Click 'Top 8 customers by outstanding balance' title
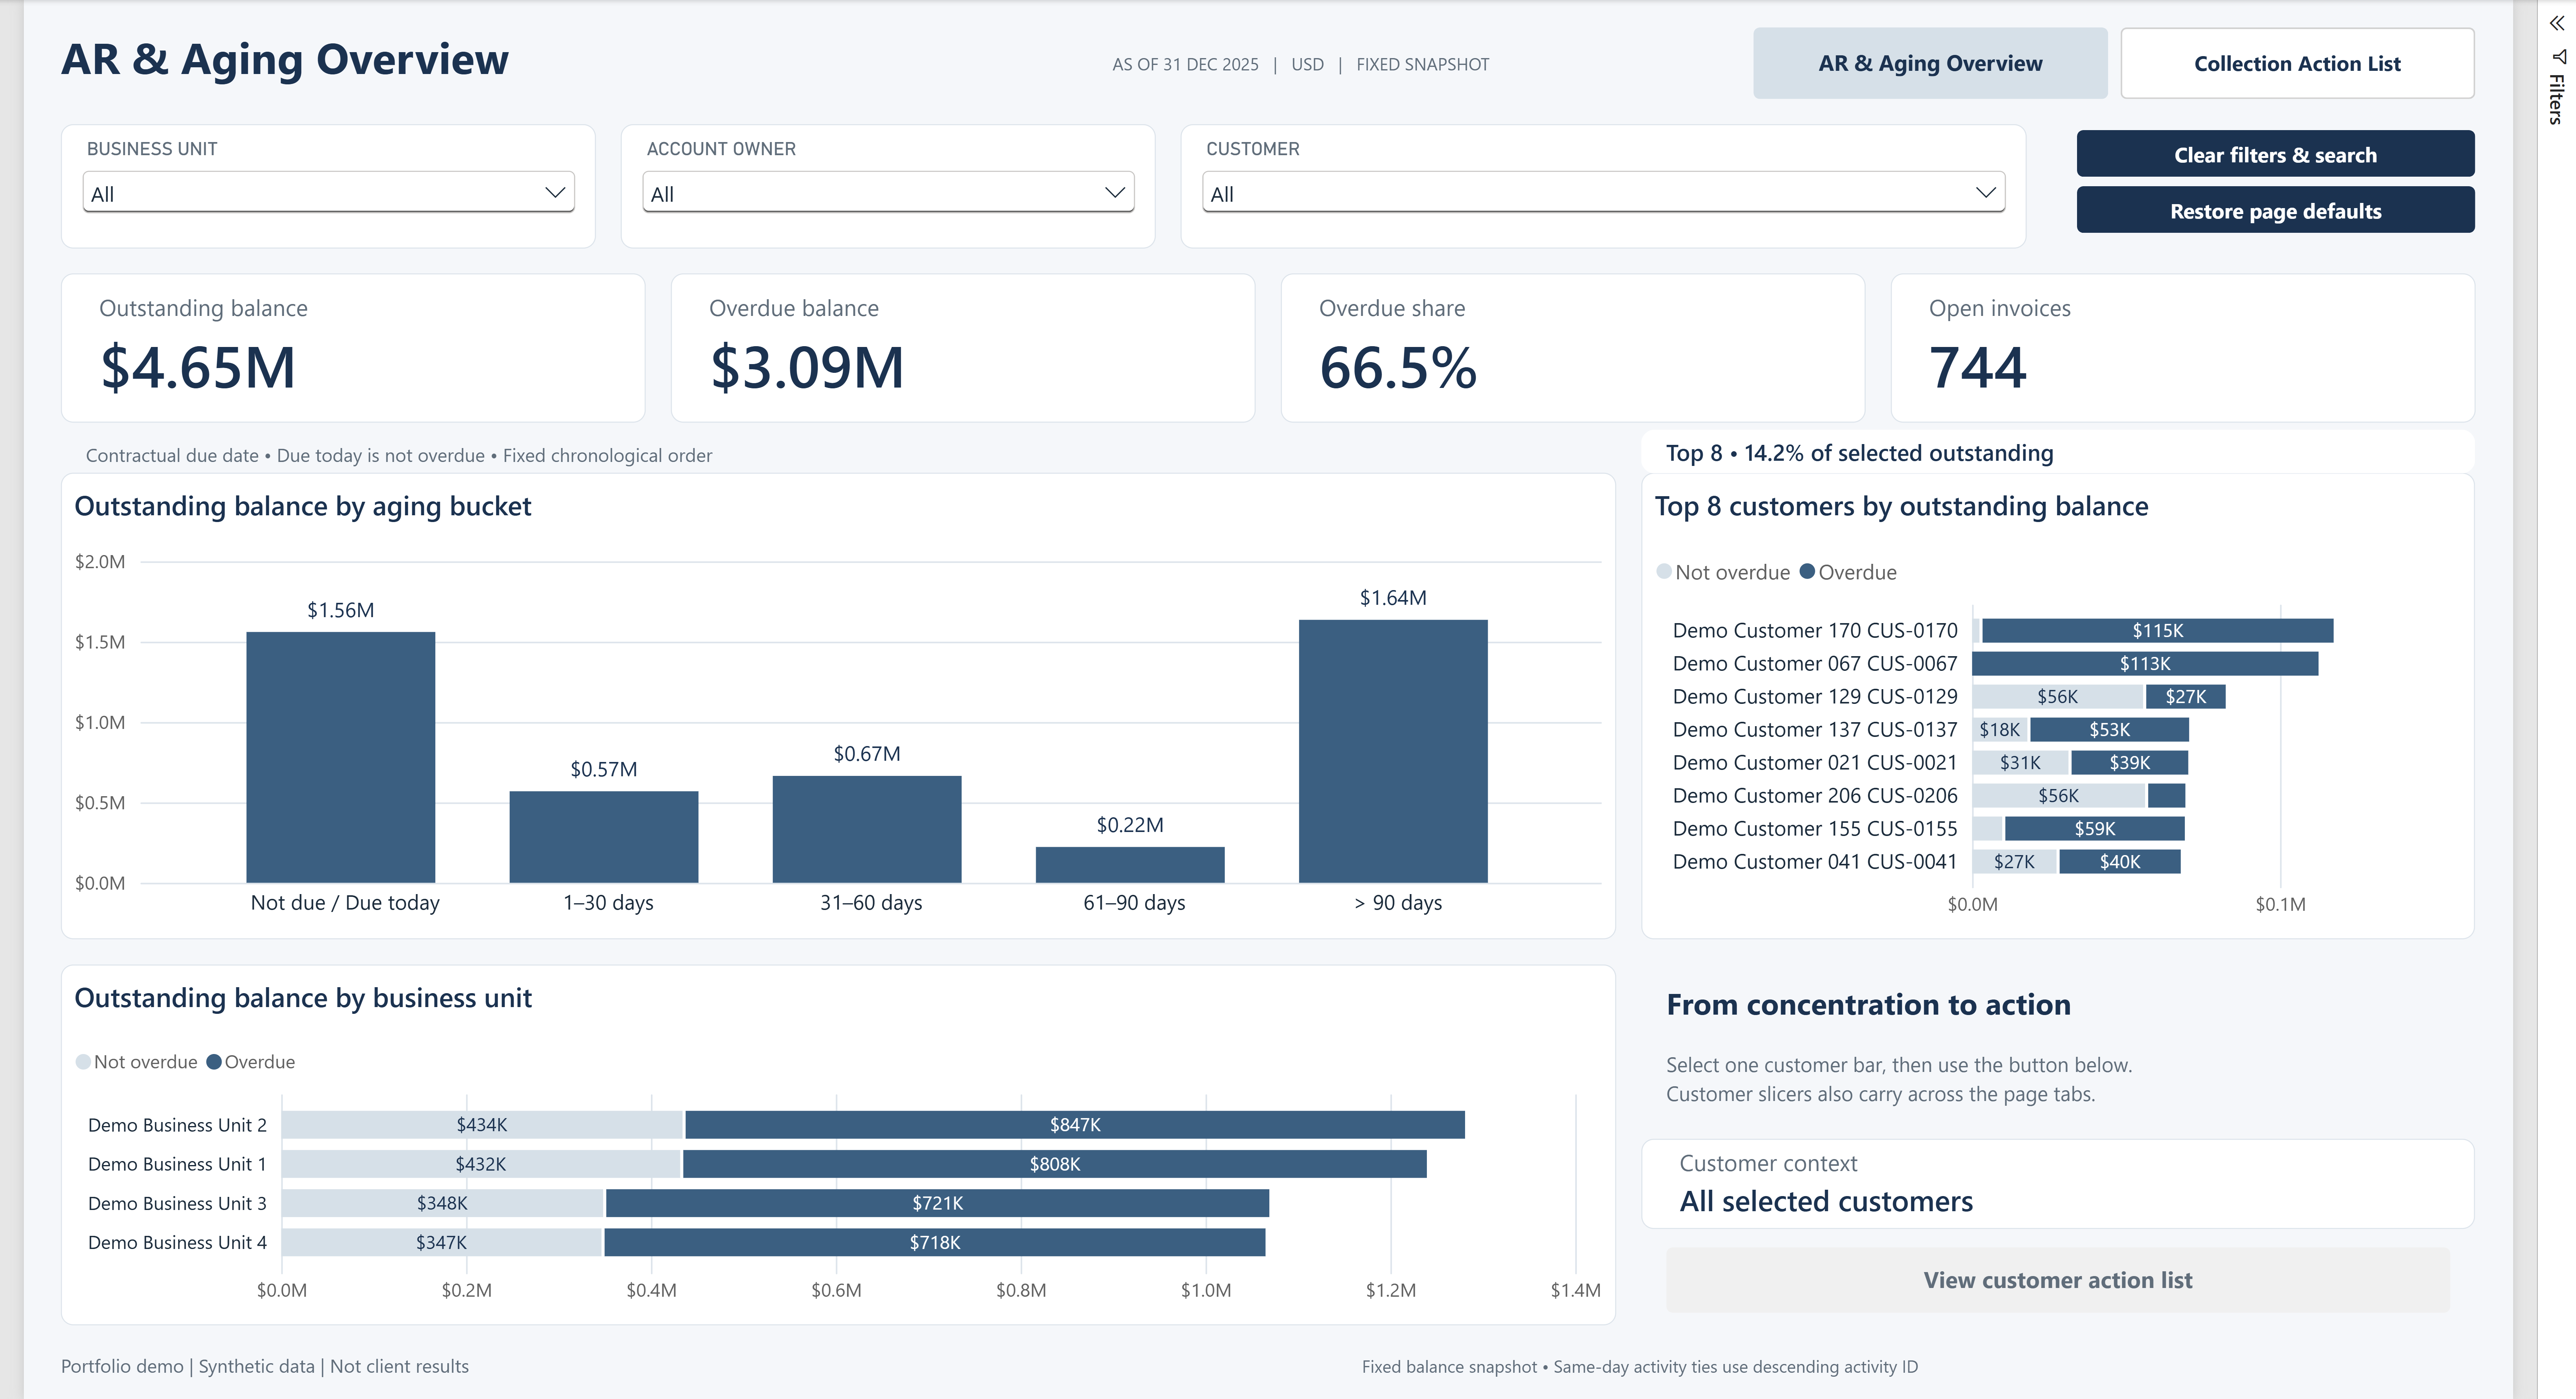The image size is (2576, 1399). (x=1901, y=506)
